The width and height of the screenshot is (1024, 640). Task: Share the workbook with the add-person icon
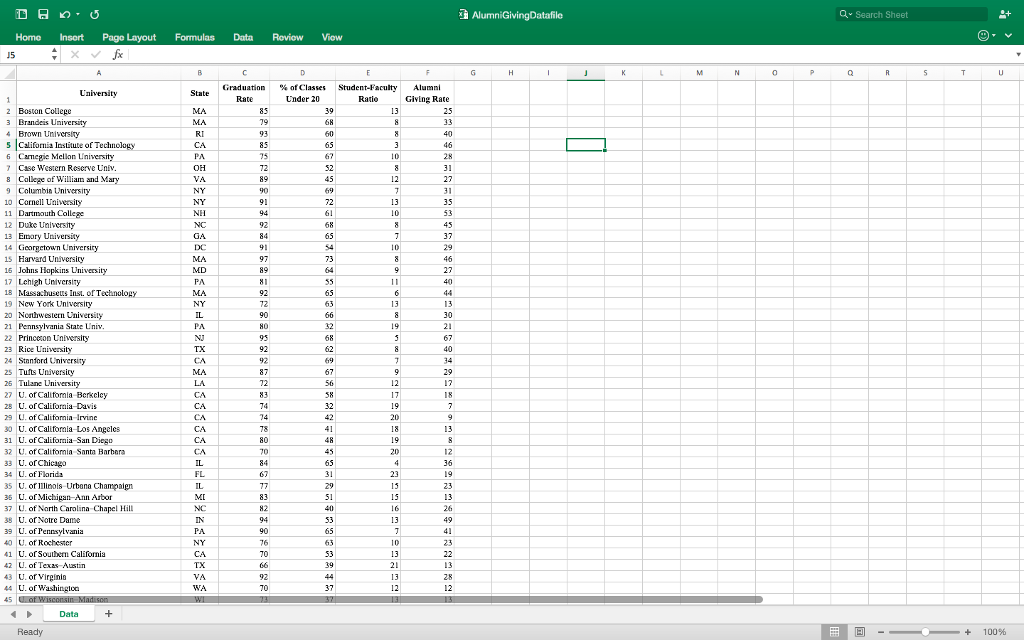pyautogui.click(x=1004, y=14)
